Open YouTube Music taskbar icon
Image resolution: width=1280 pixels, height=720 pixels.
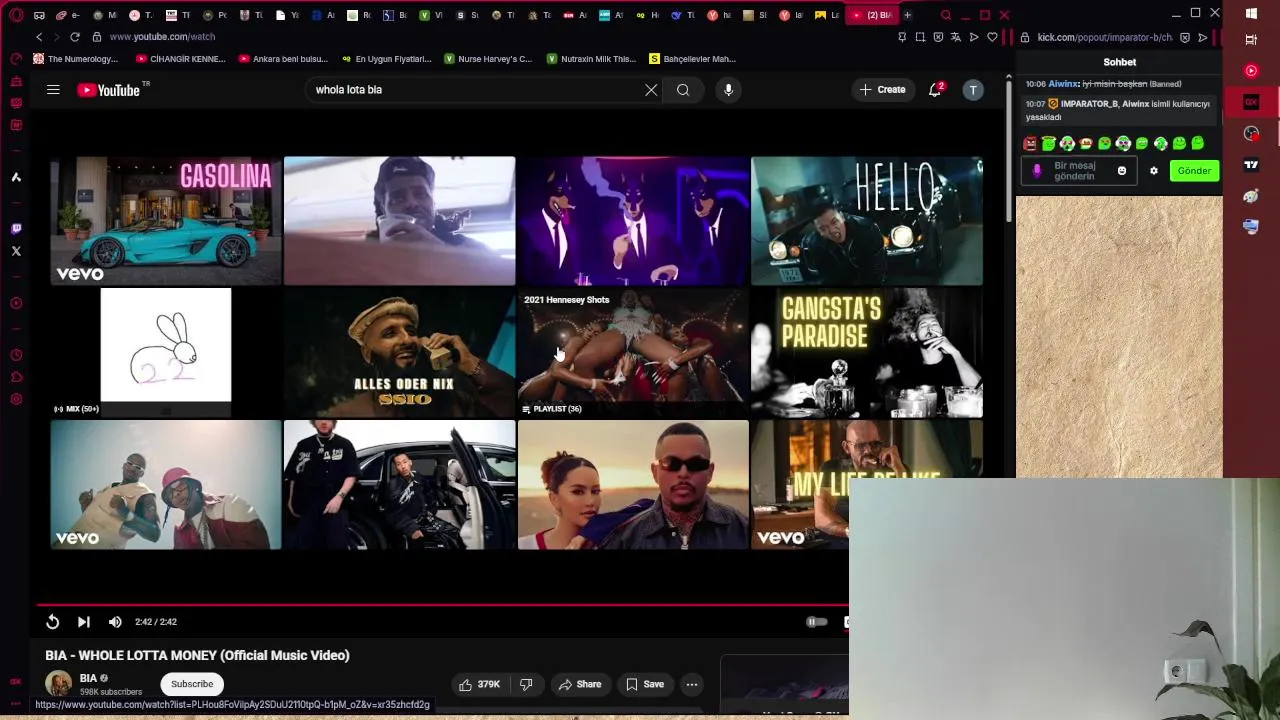1251,71
